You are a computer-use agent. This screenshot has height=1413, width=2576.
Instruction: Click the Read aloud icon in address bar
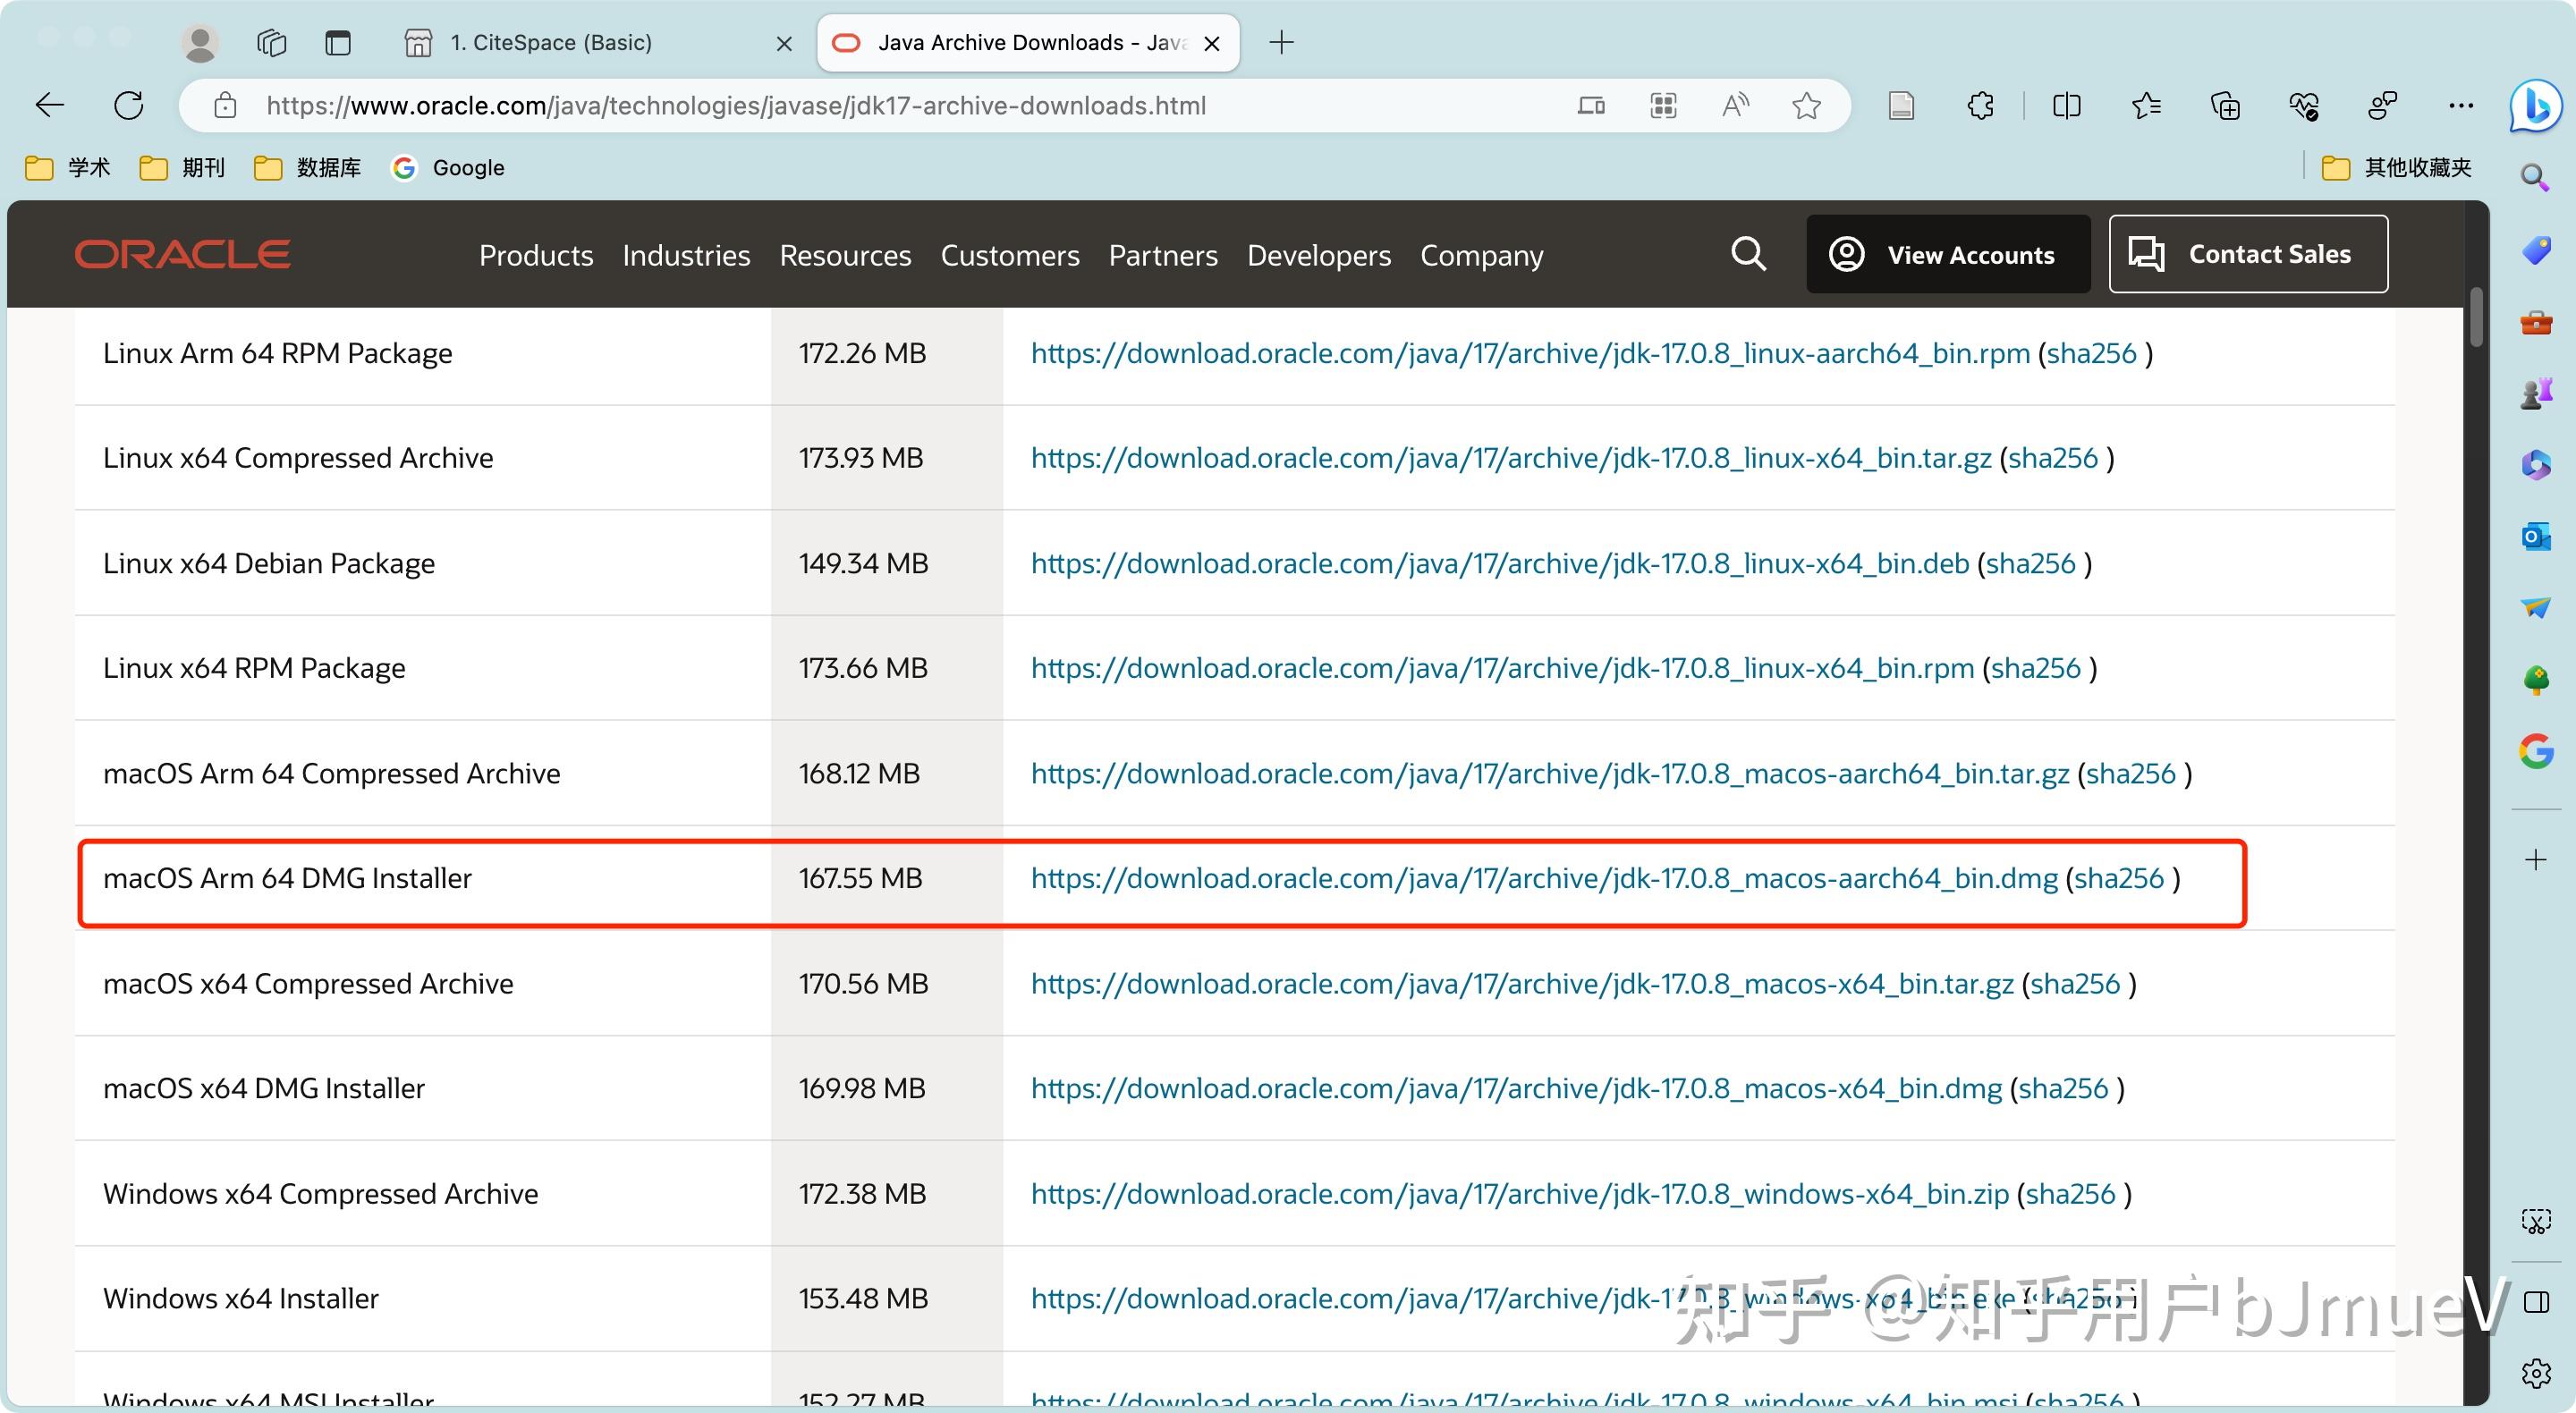[1735, 106]
